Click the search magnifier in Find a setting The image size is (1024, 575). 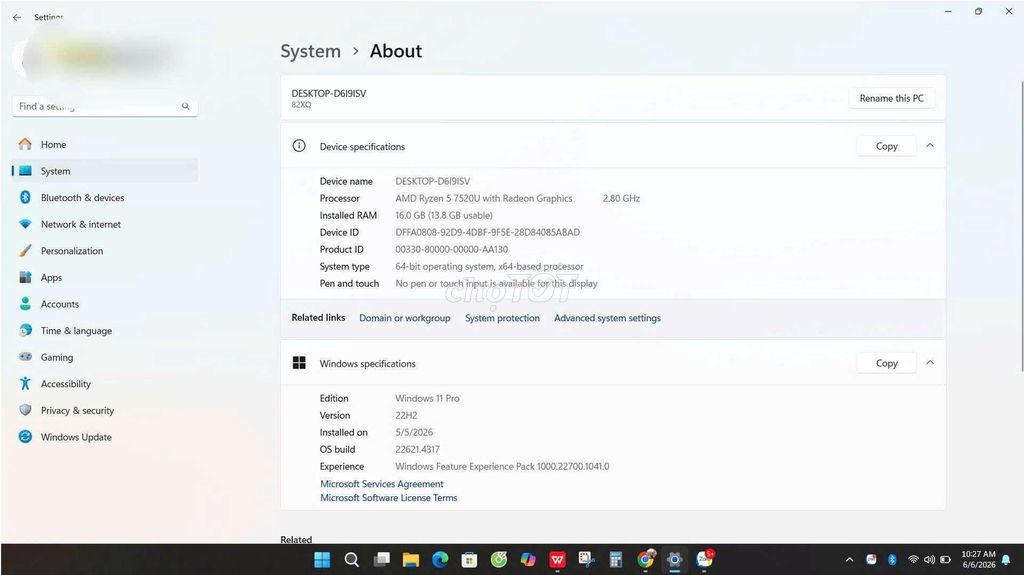click(x=185, y=107)
